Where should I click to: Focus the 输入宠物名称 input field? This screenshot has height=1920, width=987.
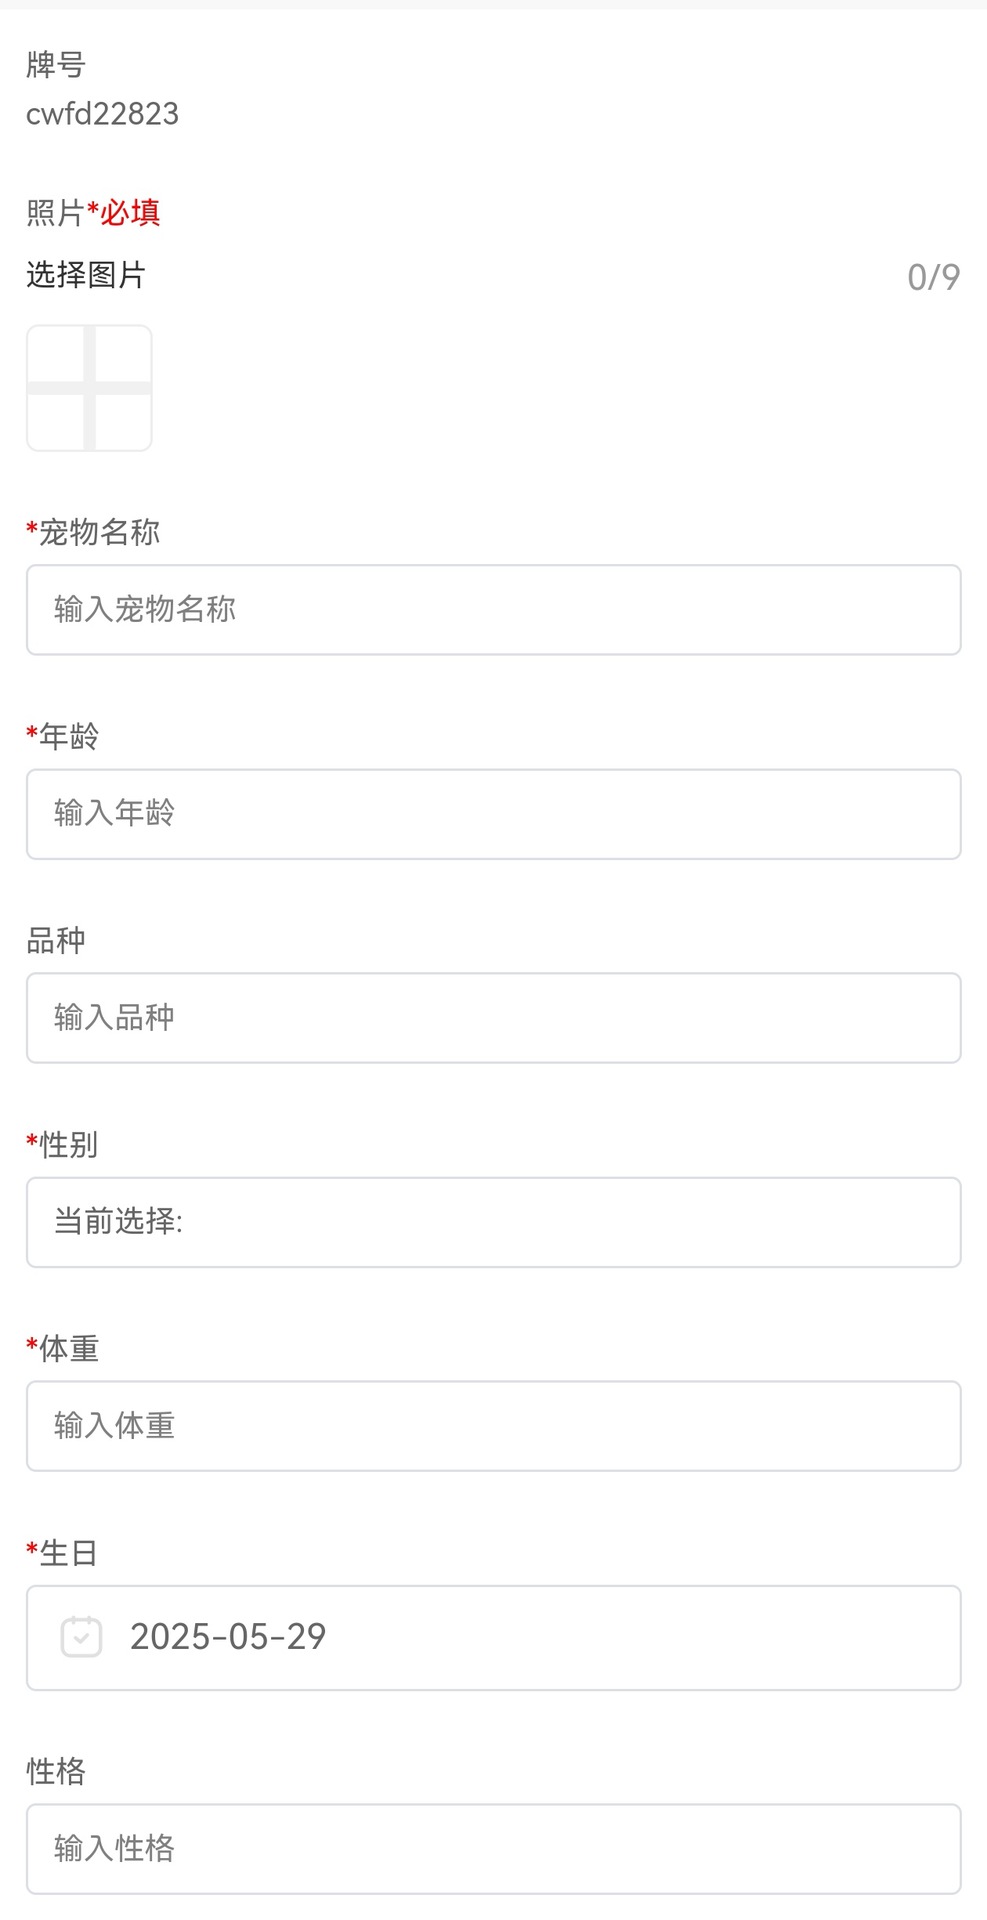493,610
